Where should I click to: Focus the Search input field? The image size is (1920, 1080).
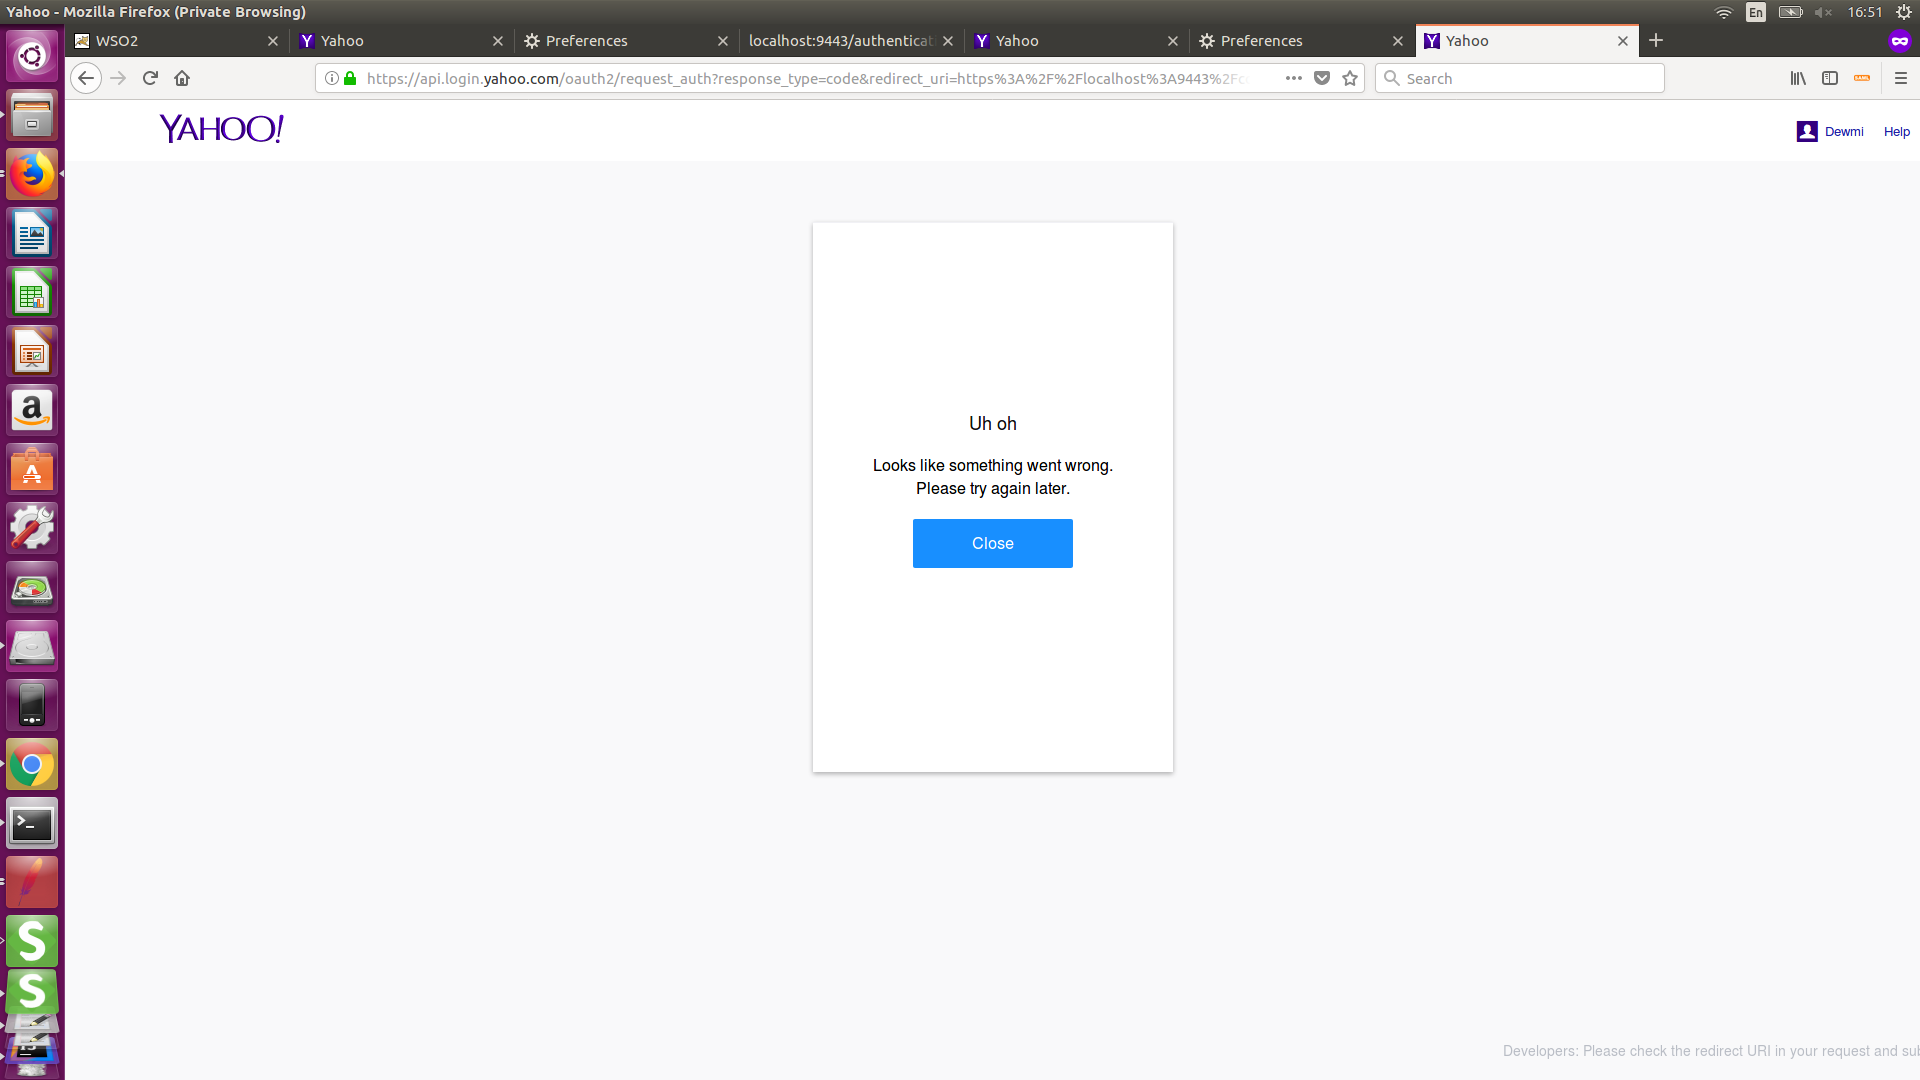(x=1530, y=78)
